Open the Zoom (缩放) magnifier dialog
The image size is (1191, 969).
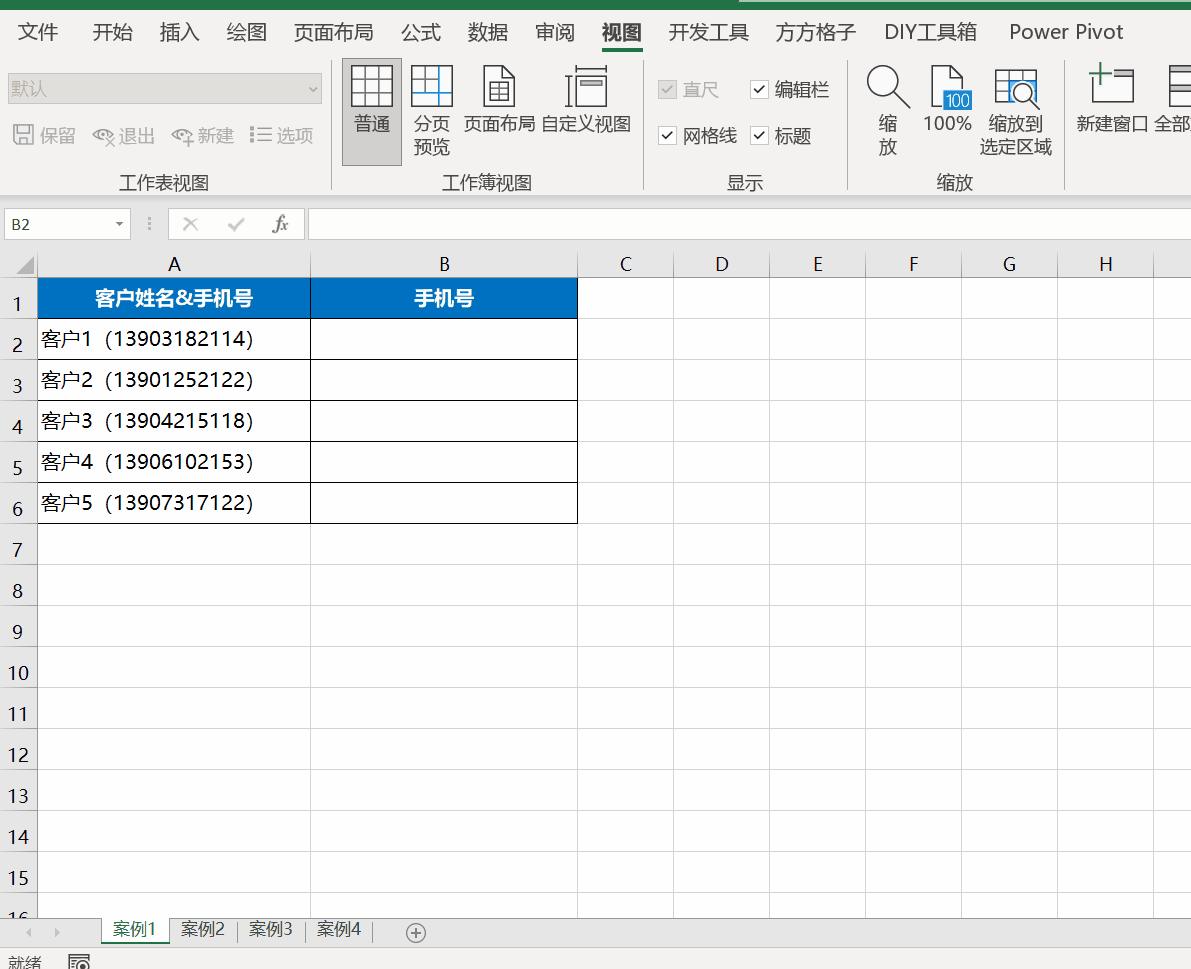click(887, 112)
